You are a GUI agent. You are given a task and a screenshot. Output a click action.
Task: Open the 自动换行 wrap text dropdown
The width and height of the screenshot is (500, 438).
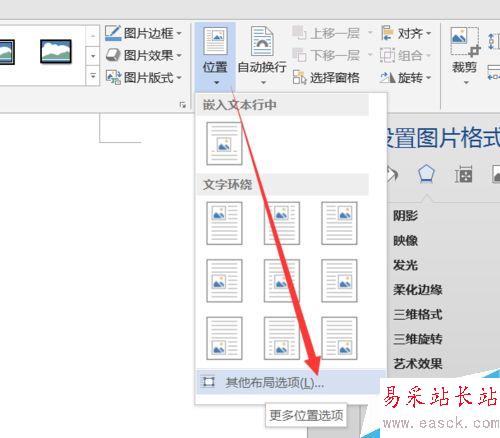point(262,56)
